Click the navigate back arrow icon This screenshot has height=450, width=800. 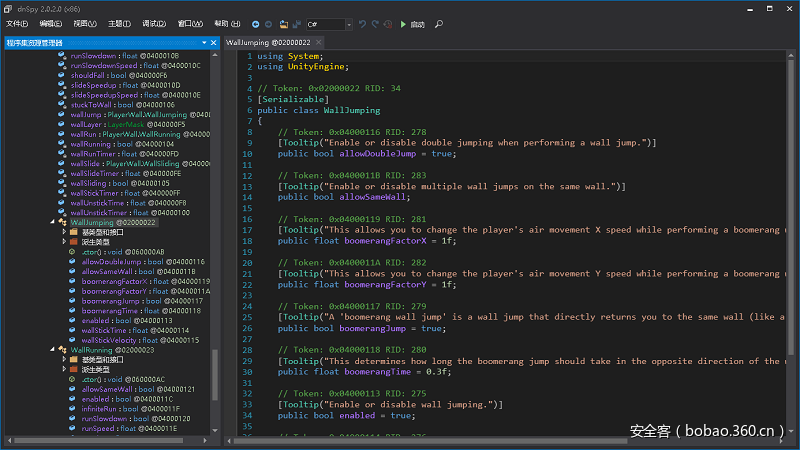(255, 23)
